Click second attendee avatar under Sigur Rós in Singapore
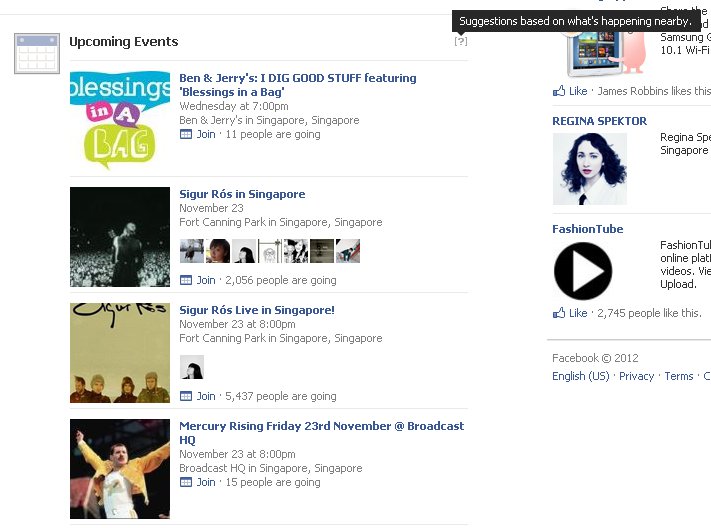Image resolution: width=711 pixels, height=528 pixels. pyautogui.click(x=218, y=251)
